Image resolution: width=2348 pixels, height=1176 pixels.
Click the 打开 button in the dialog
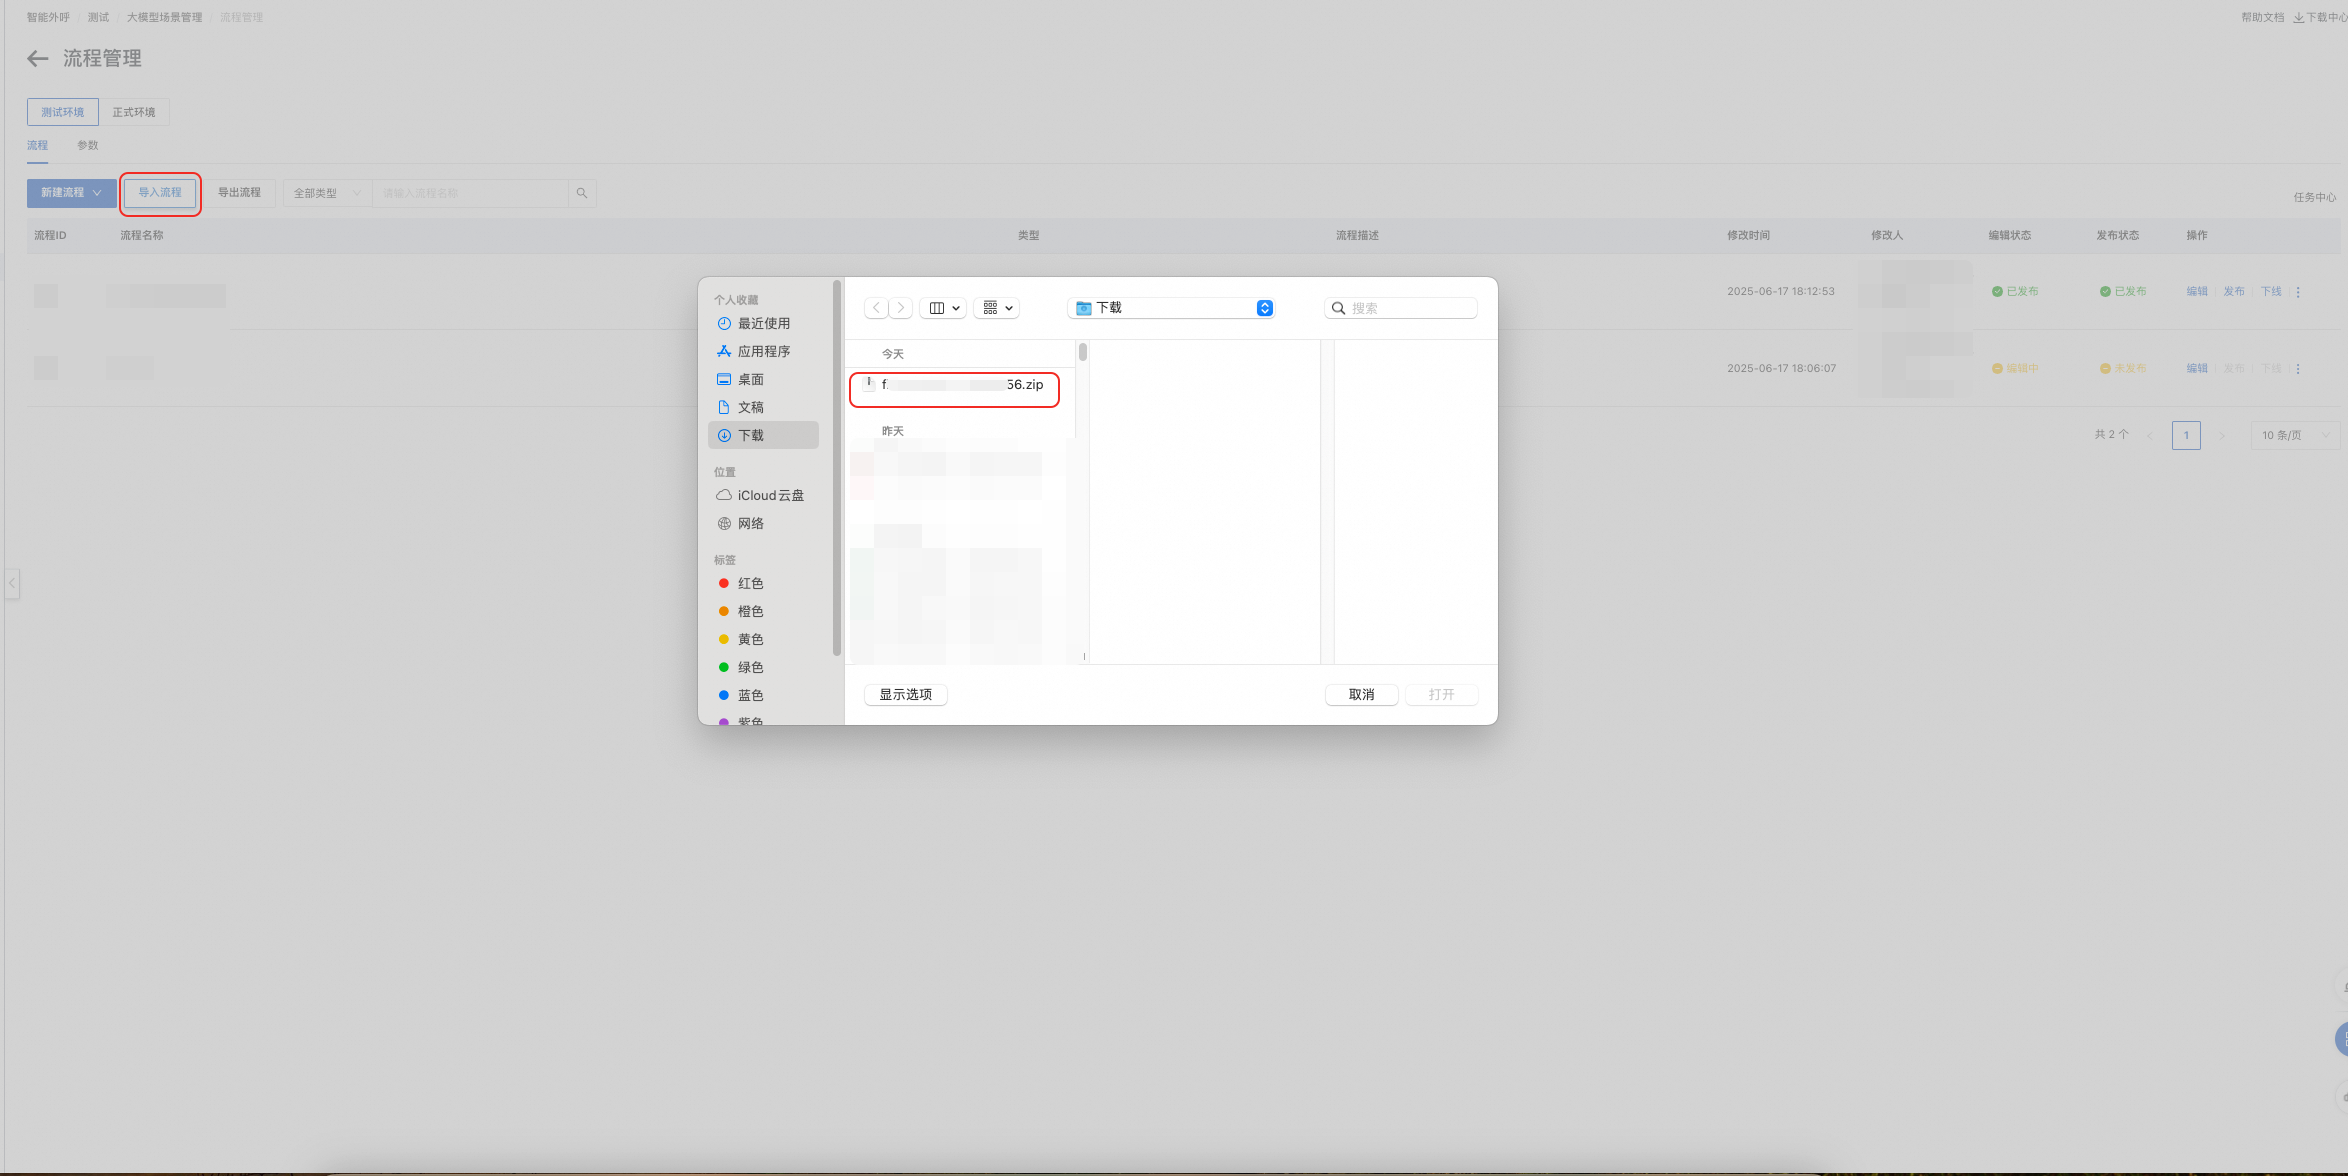1441,695
